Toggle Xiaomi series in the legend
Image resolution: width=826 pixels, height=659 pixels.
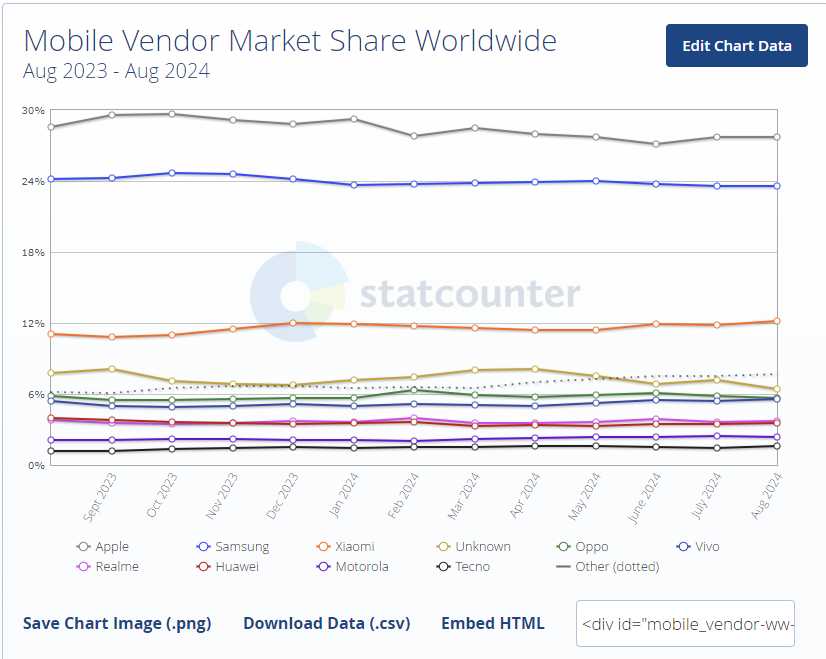(346, 547)
